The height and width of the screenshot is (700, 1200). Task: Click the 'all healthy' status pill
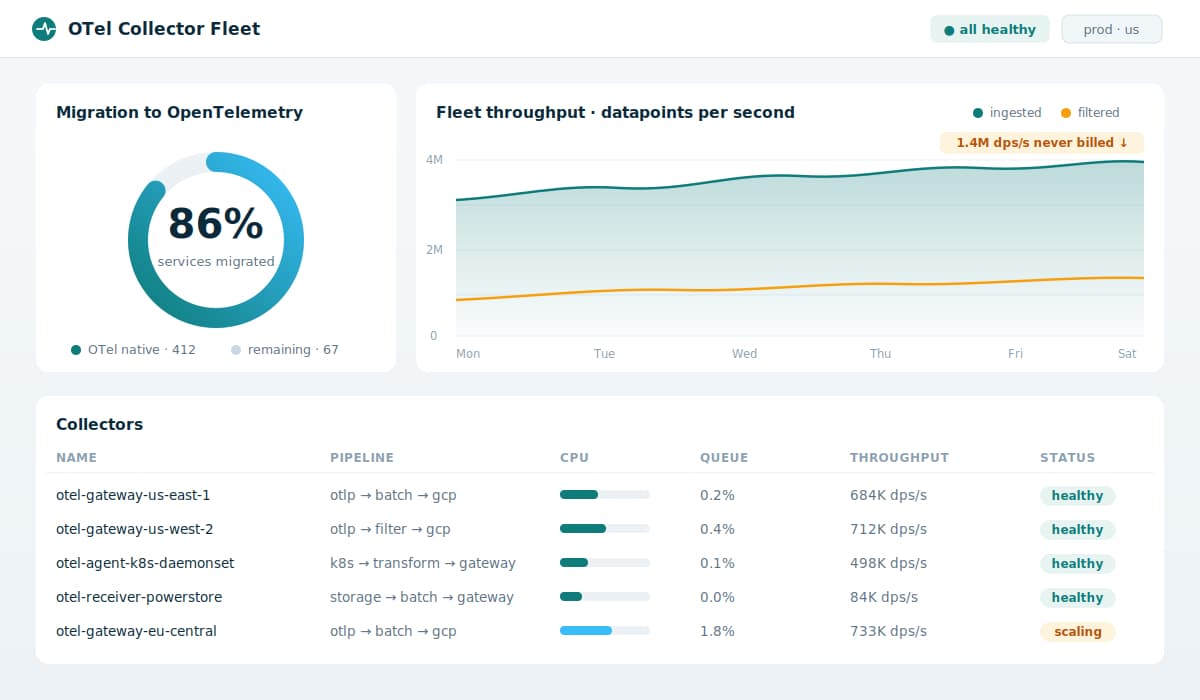(990, 29)
